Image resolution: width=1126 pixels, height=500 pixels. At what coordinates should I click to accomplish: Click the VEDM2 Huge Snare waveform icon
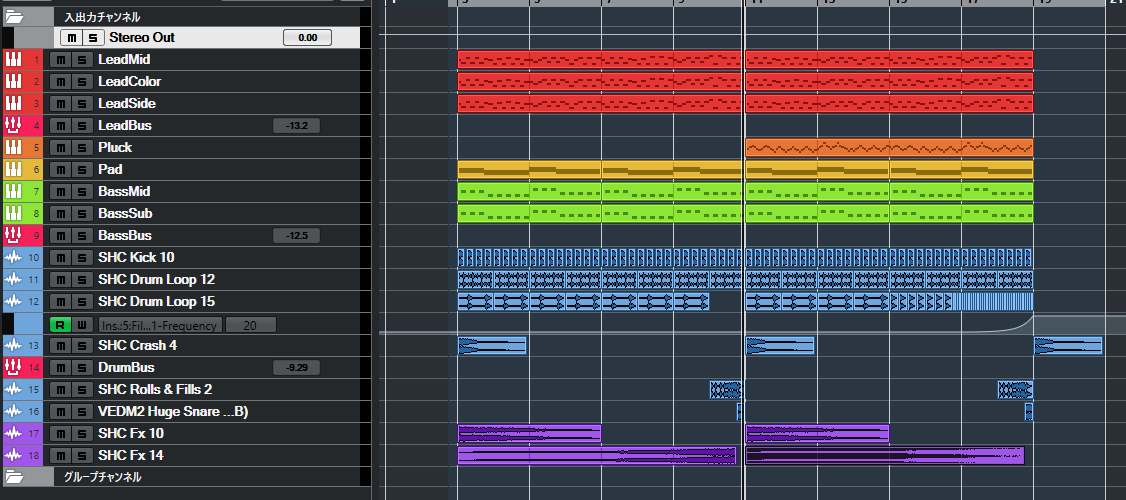13,412
